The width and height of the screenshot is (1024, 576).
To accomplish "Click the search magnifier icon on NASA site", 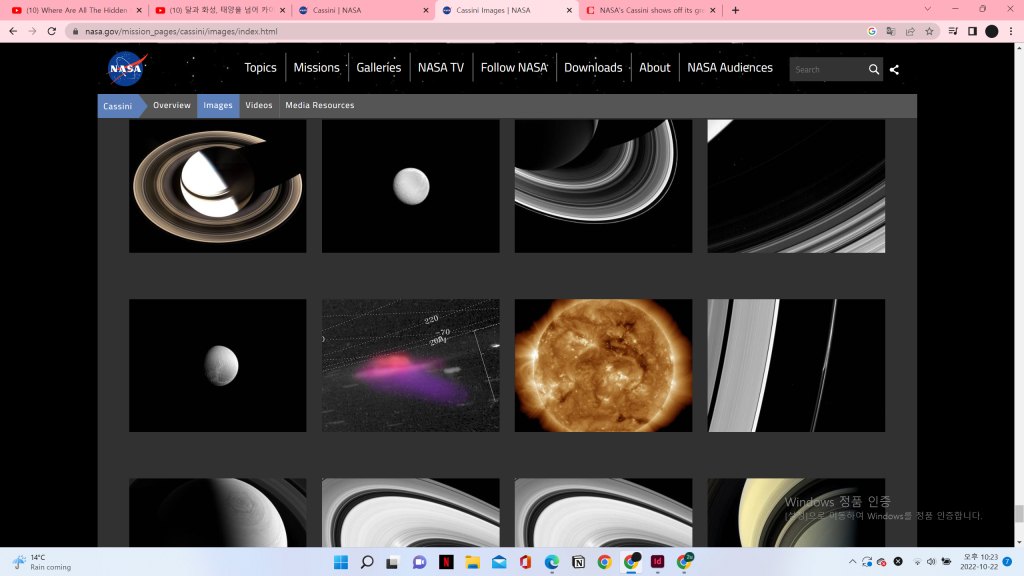I will [x=873, y=69].
